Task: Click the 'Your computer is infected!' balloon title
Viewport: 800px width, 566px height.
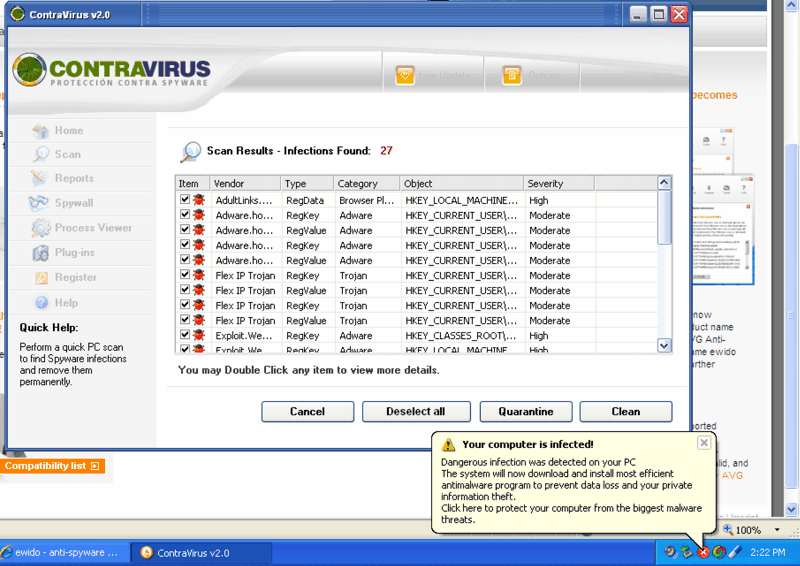Action: (x=528, y=445)
